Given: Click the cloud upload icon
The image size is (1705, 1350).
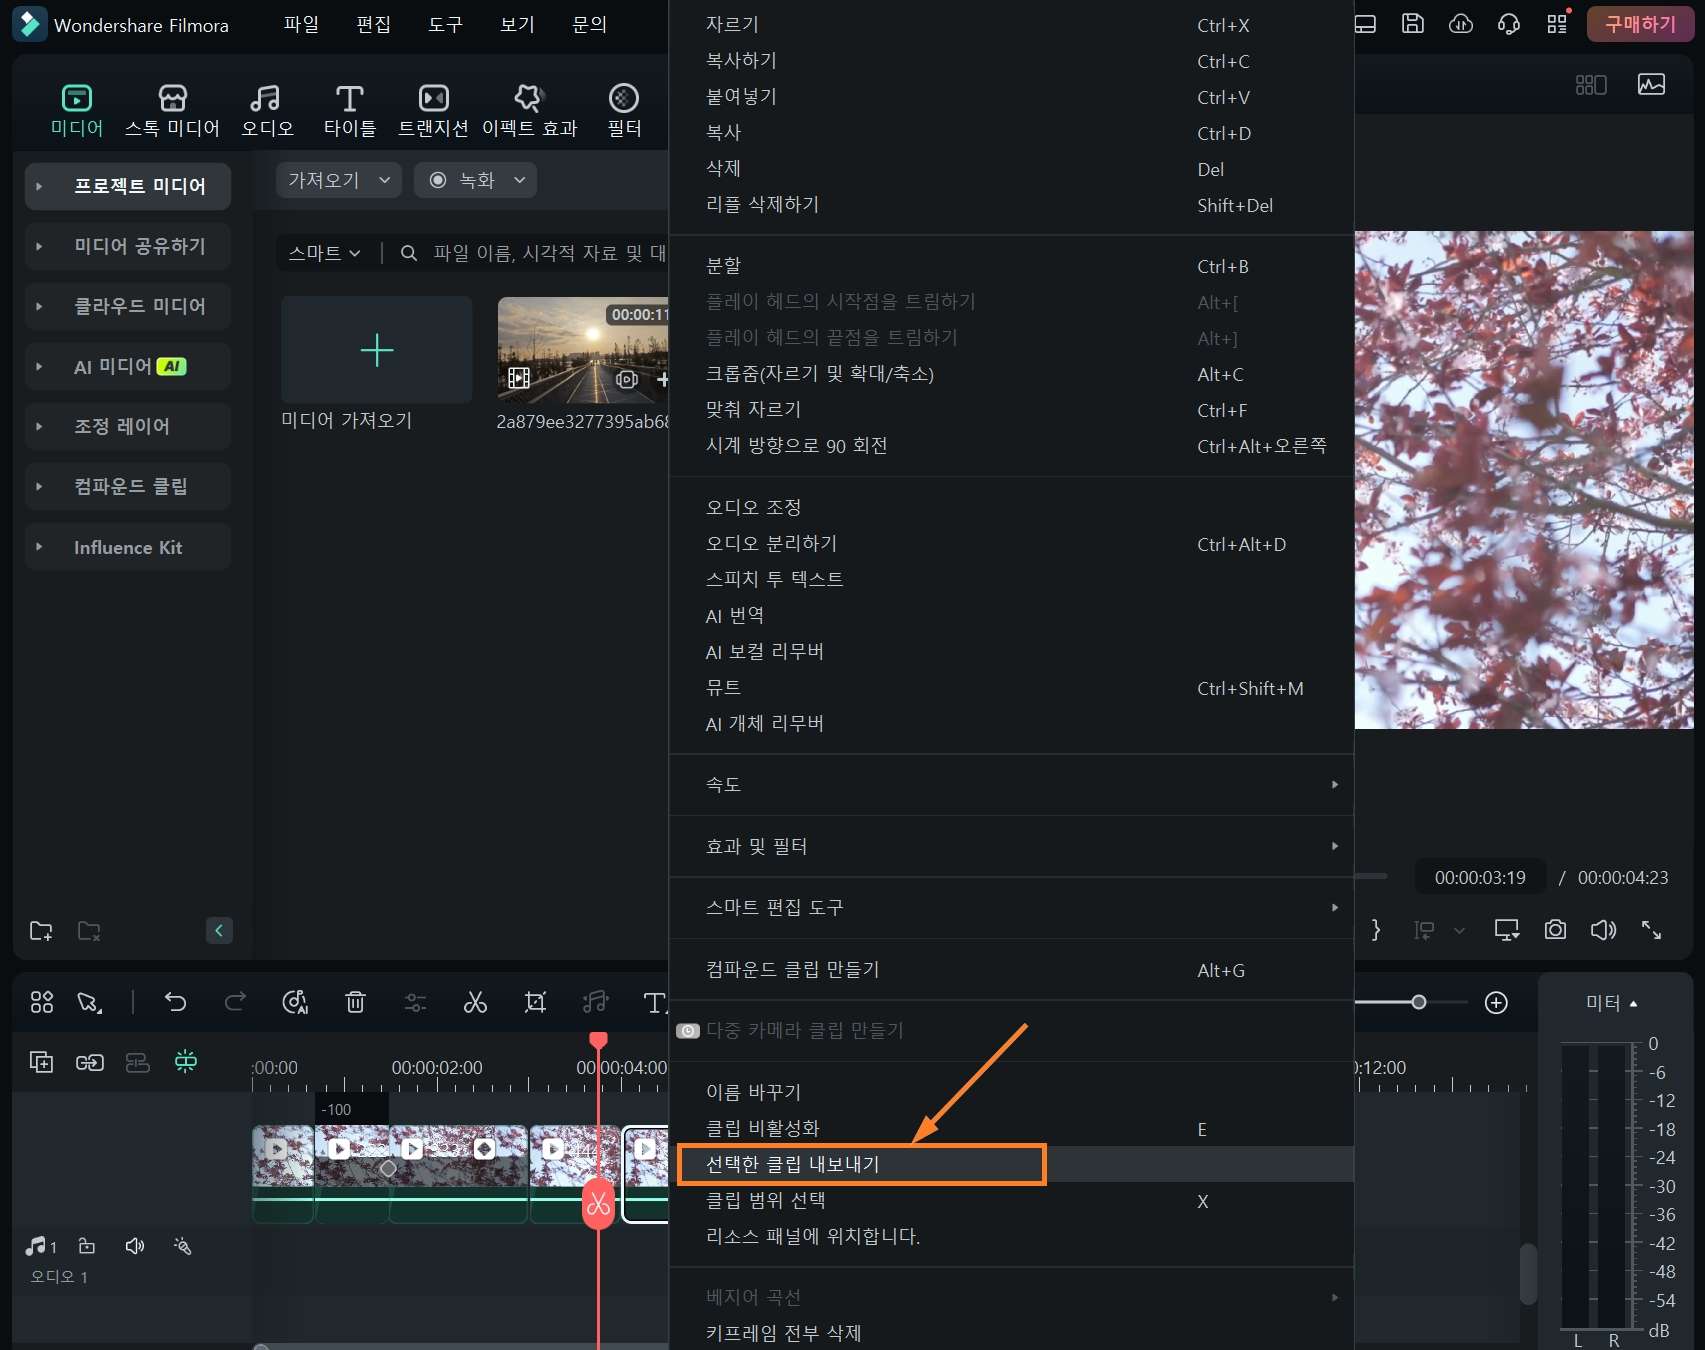Looking at the screenshot, I should coord(1461,24).
